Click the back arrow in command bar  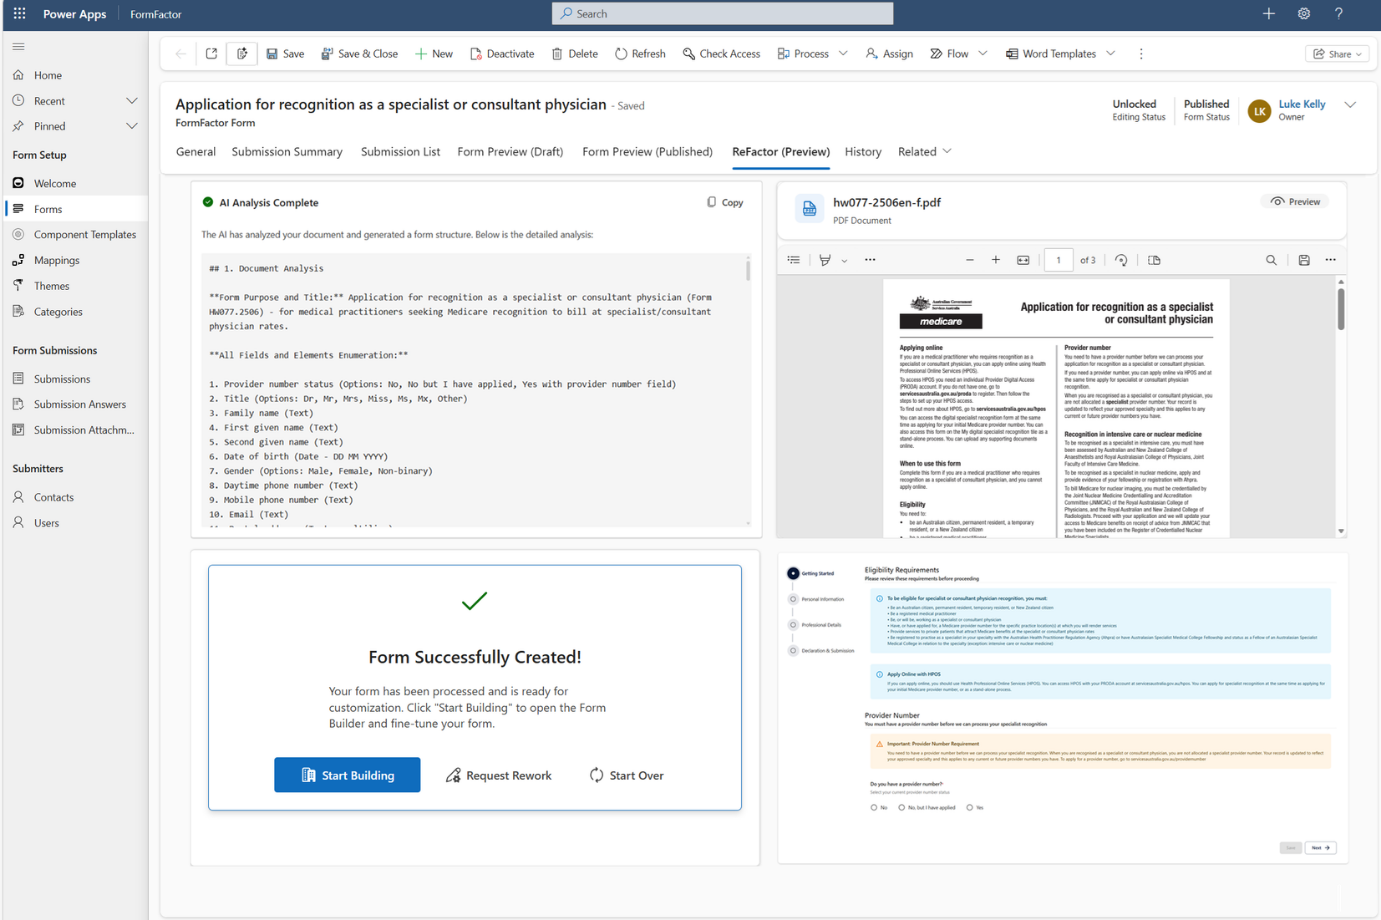point(180,54)
